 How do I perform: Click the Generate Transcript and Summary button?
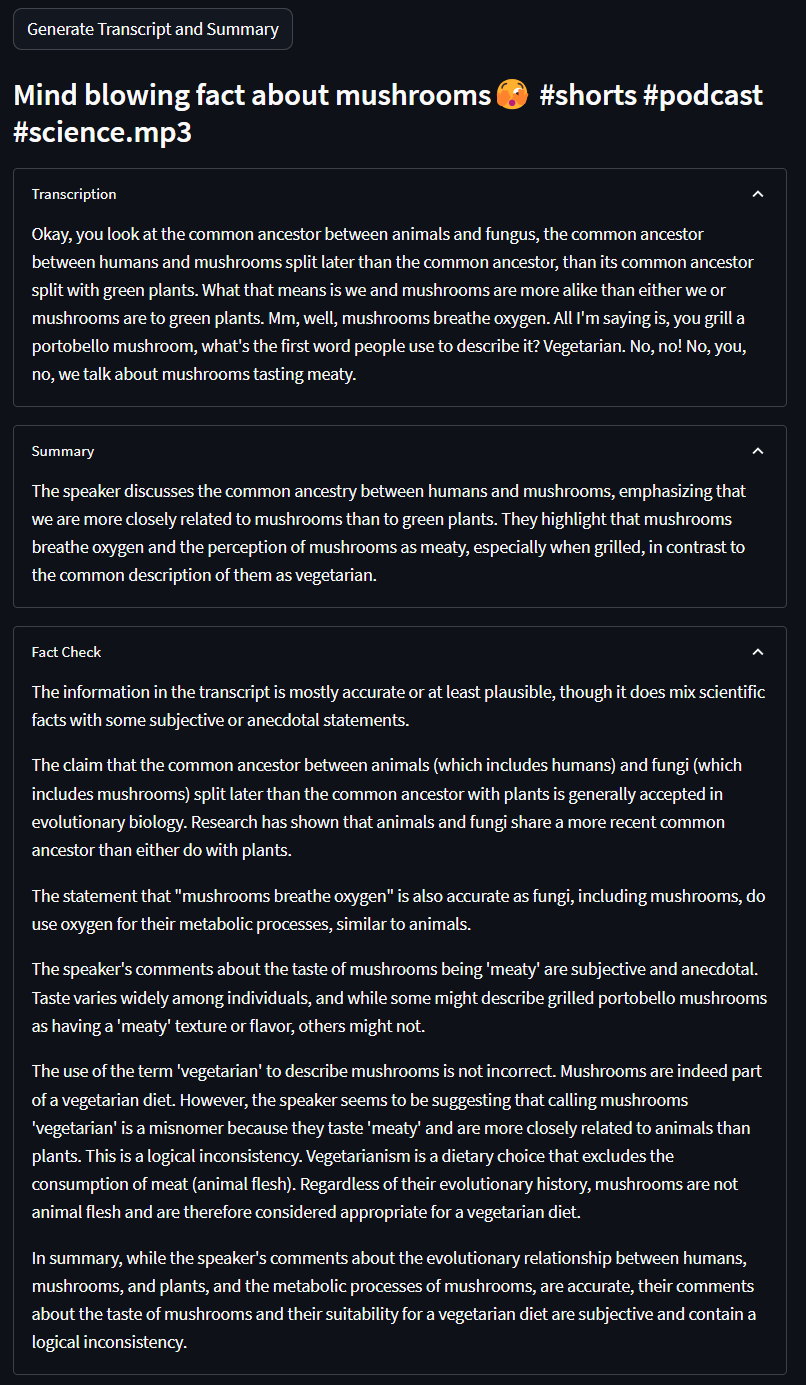152,29
